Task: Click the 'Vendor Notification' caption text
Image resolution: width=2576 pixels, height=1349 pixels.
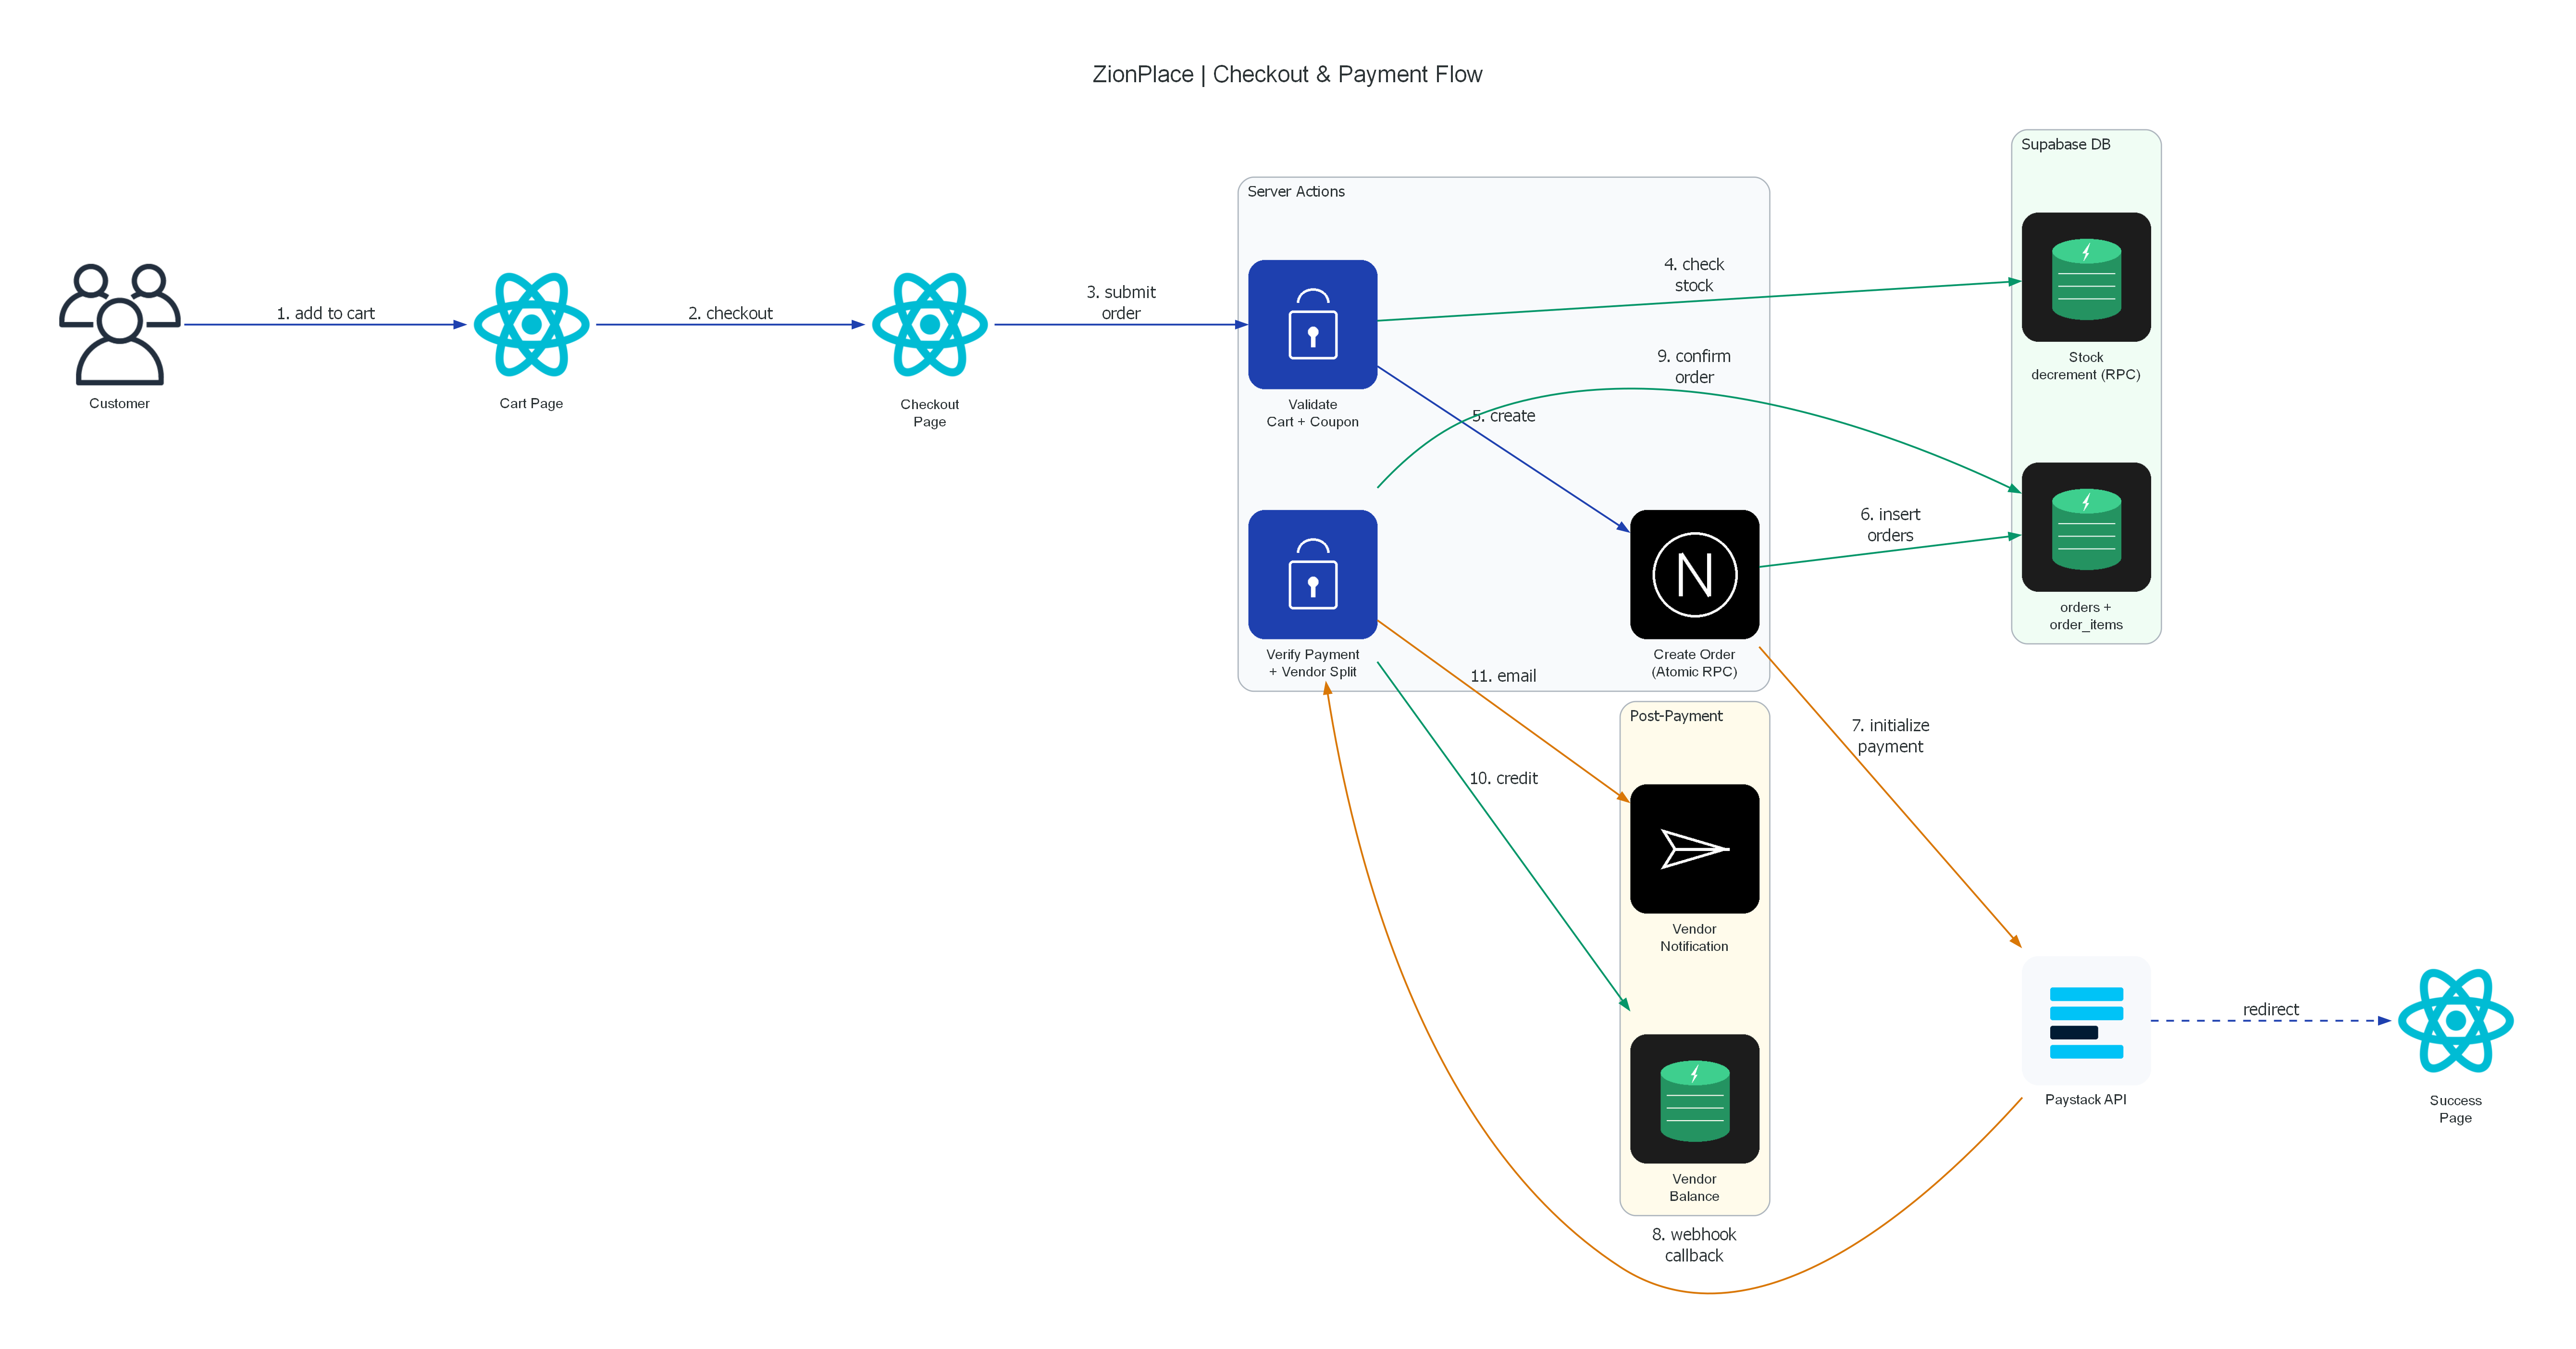Action: 1694,937
